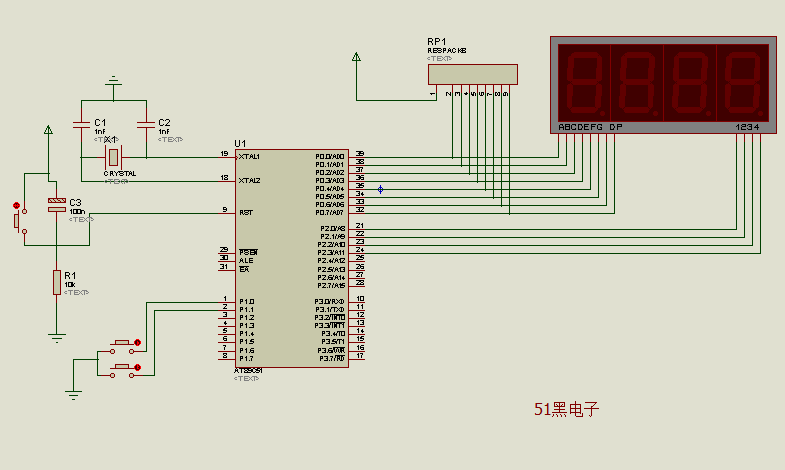Click the P2.0/A8 pin label
This screenshot has height=470, width=785.
[332, 229]
